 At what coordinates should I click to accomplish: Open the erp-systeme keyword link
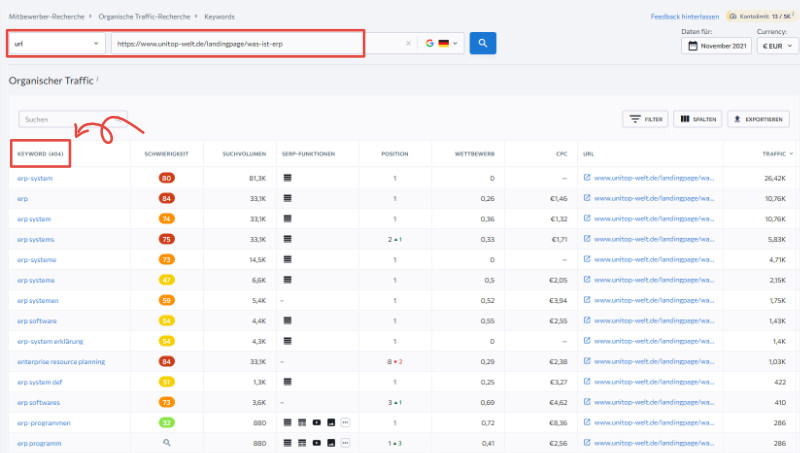point(36,260)
